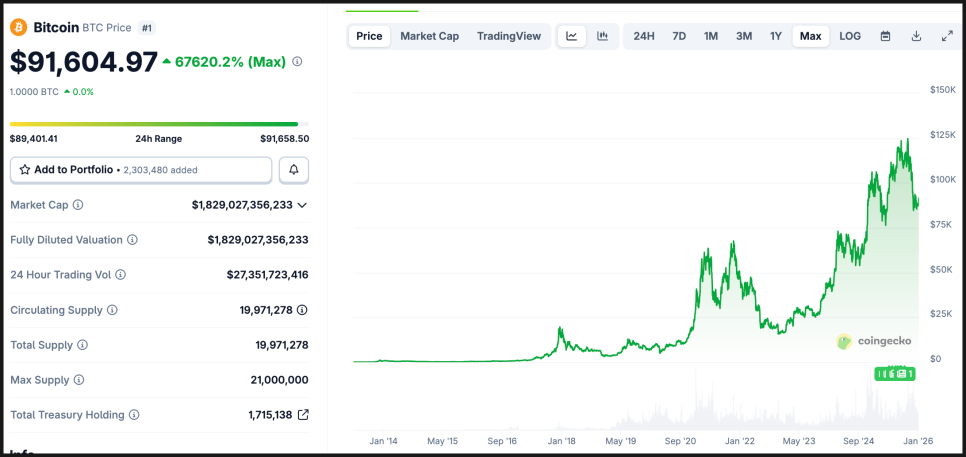Show info tooltip for Max Supply
The image size is (966, 457).
point(78,380)
